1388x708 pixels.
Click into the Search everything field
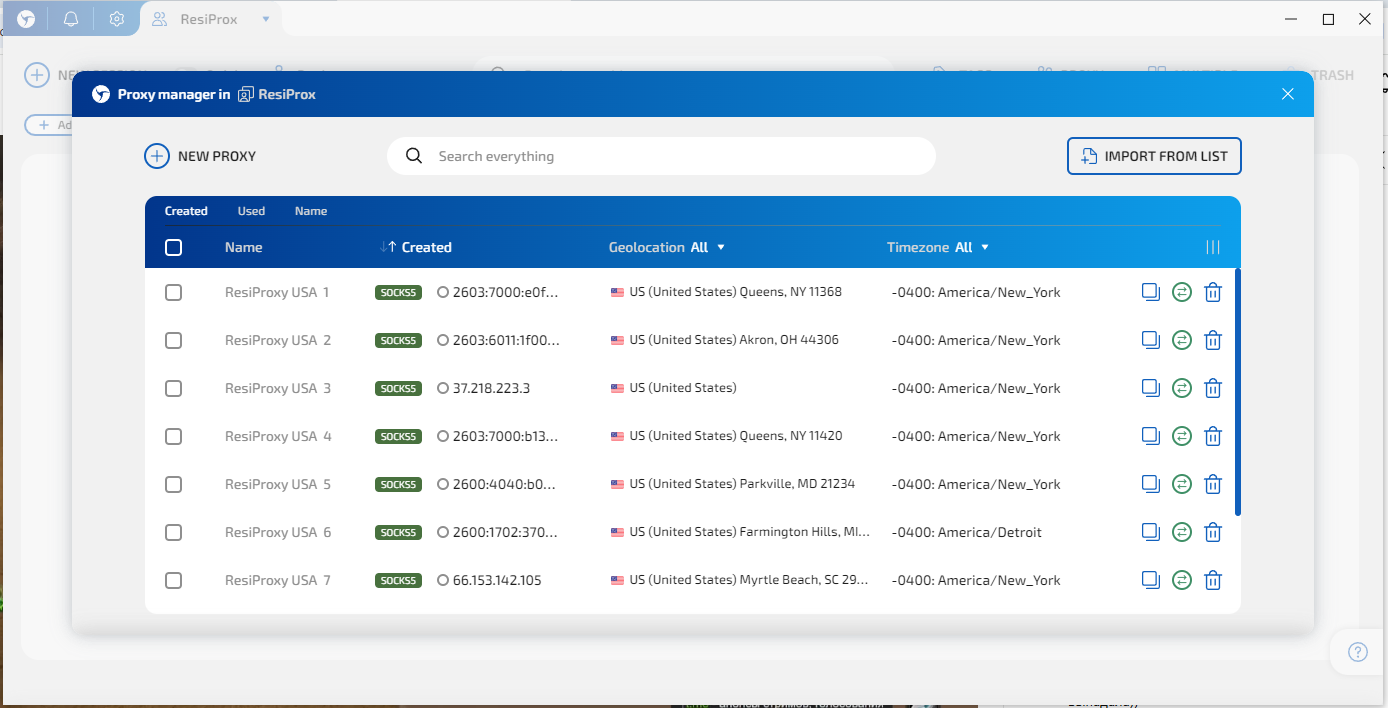[661, 156]
